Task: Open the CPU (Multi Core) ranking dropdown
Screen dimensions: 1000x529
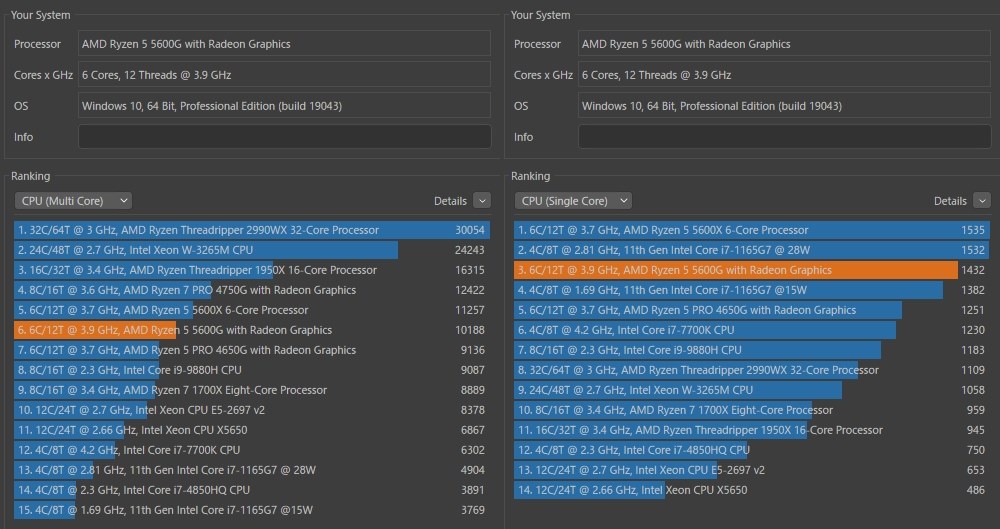Action: (73, 201)
